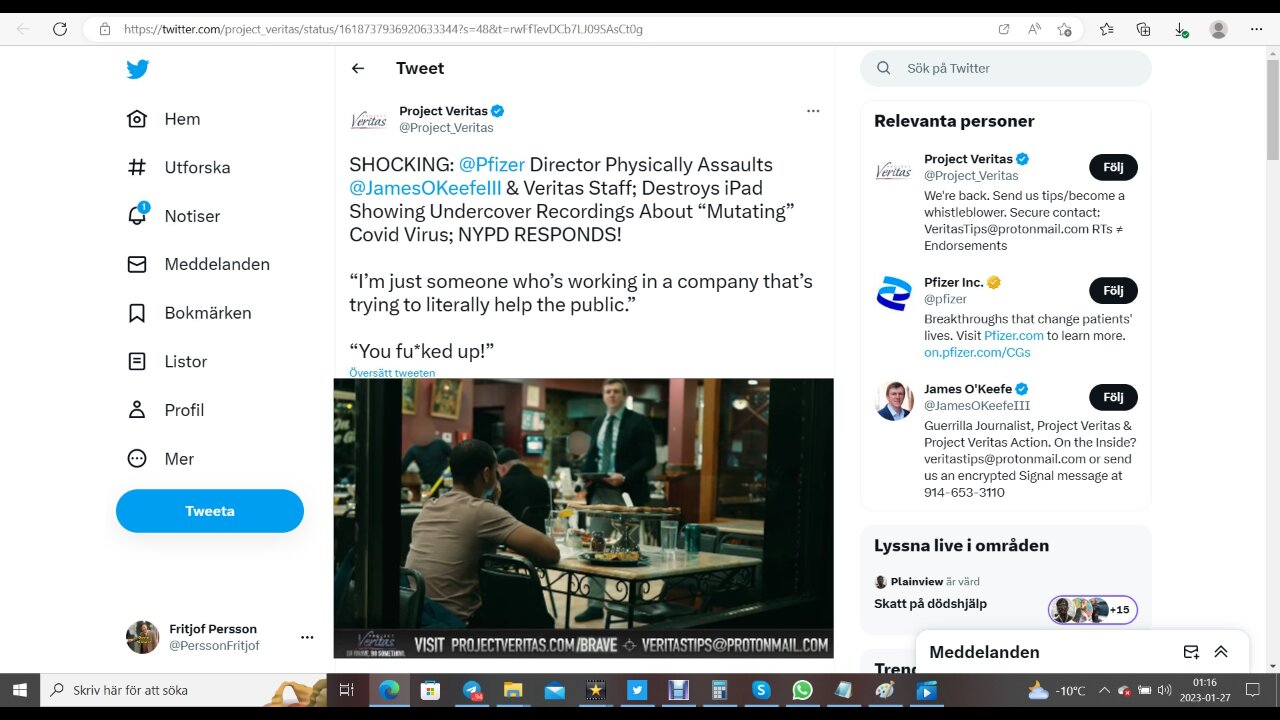Click the padlock site info icon
This screenshot has height=720, width=1280.
[x=105, y=29]
